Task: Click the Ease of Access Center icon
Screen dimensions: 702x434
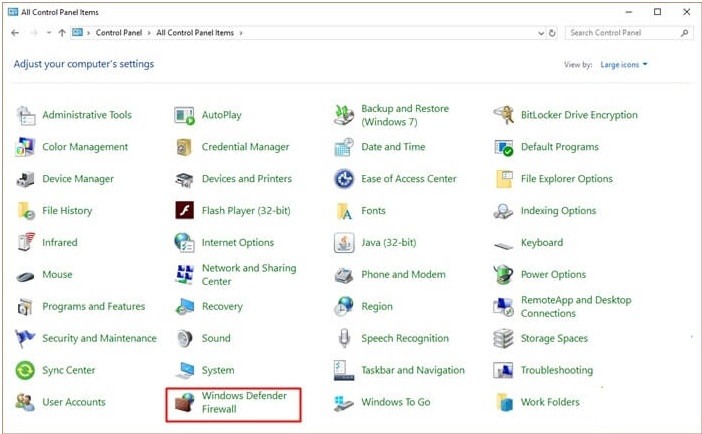Action: (x=344, y=179)
